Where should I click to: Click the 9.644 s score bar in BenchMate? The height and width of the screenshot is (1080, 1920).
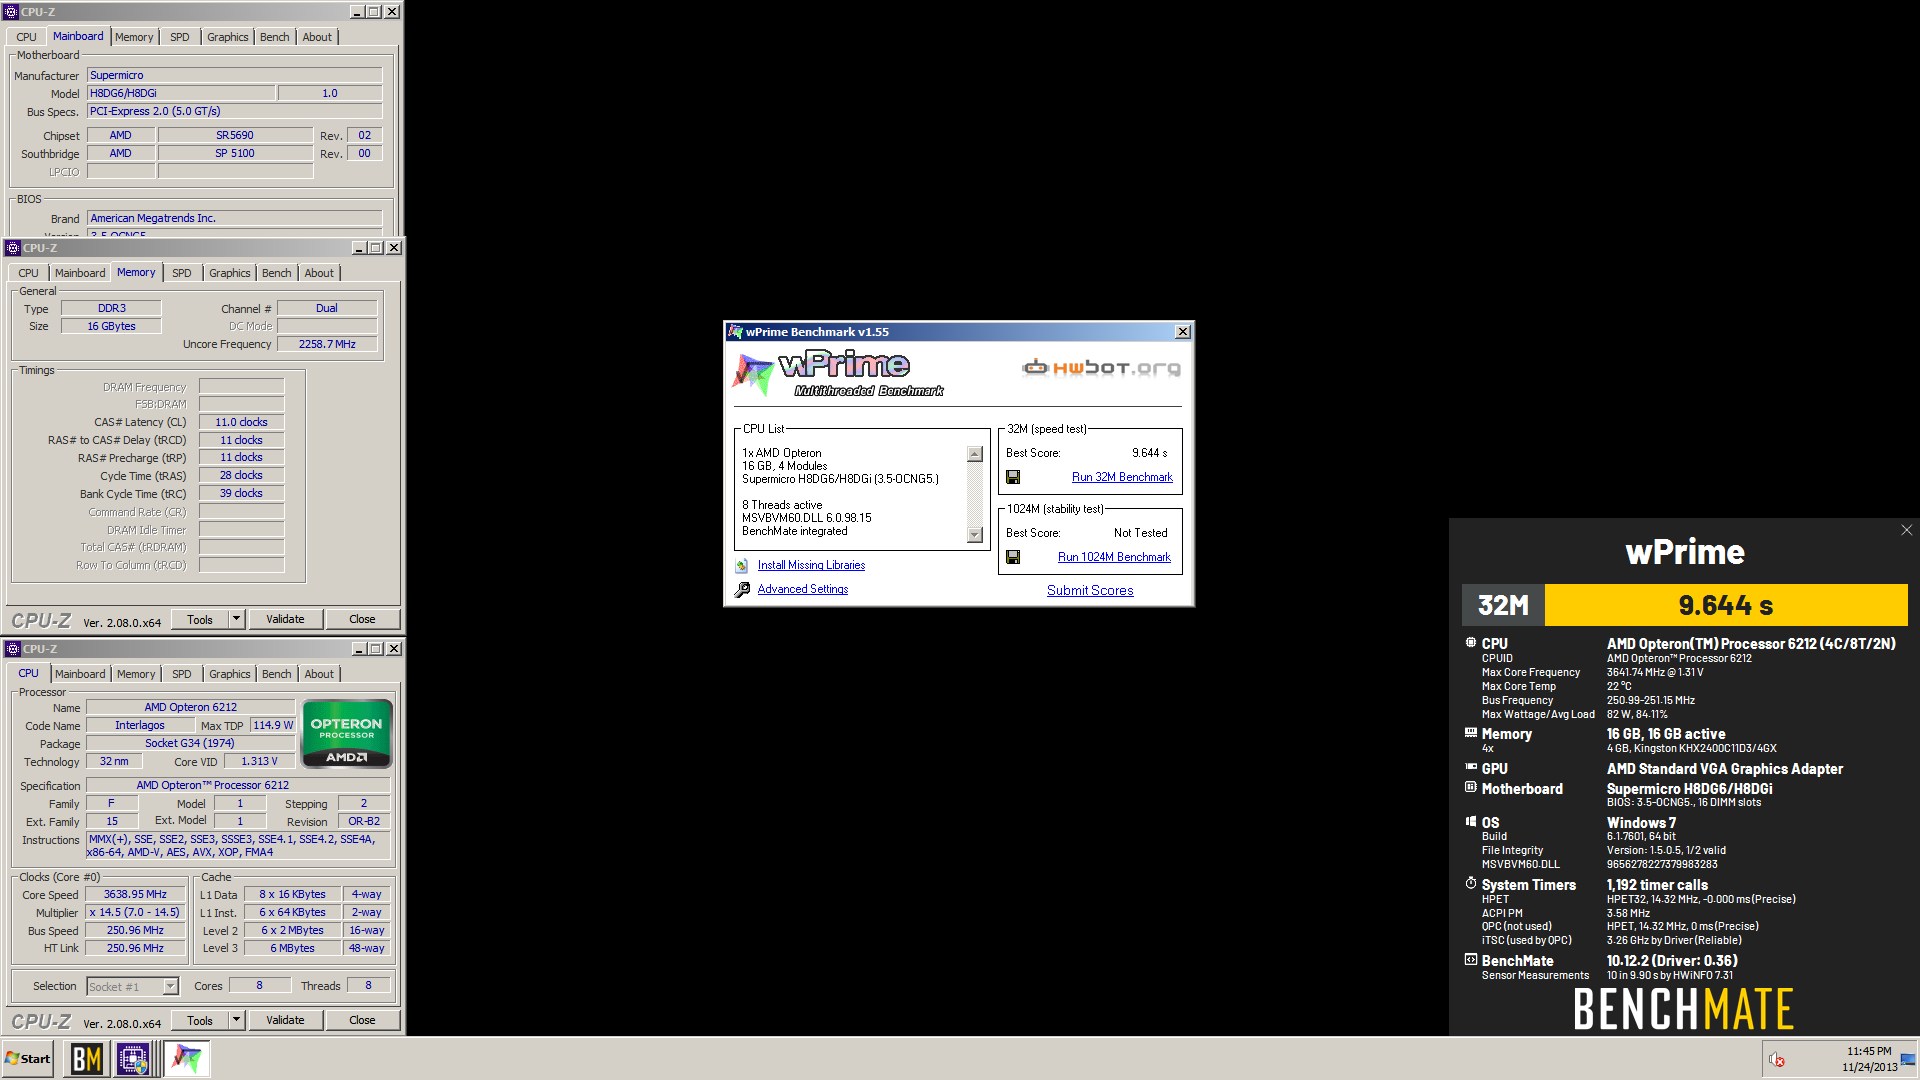tap(1725, 605)
